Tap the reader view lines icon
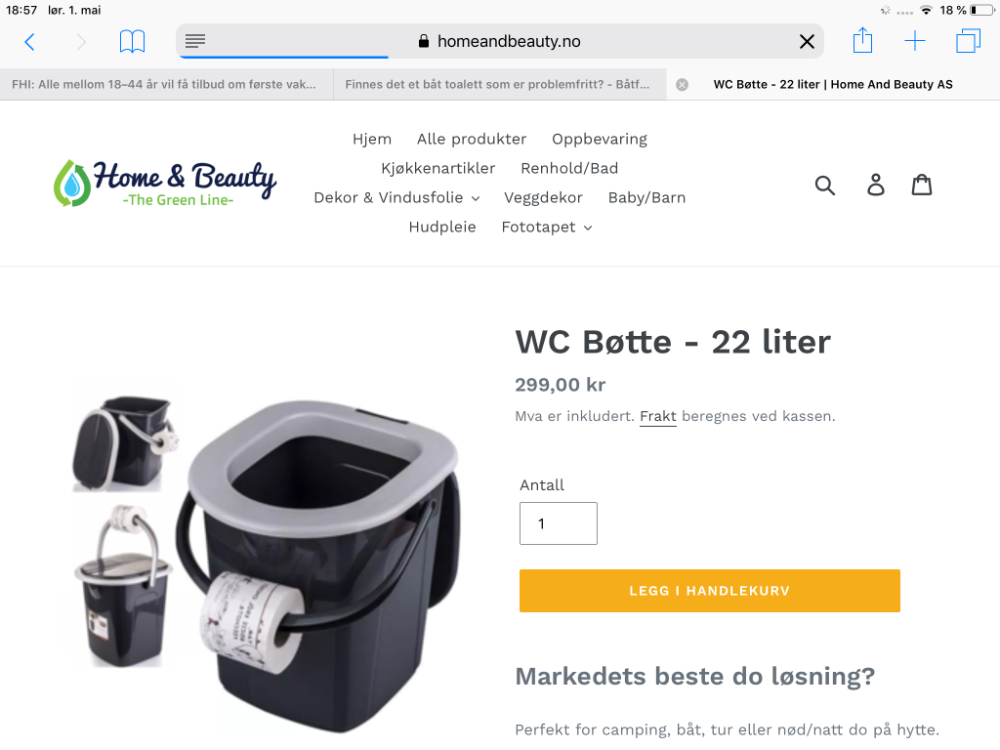The image size is (1000, 750). point(195,41)
